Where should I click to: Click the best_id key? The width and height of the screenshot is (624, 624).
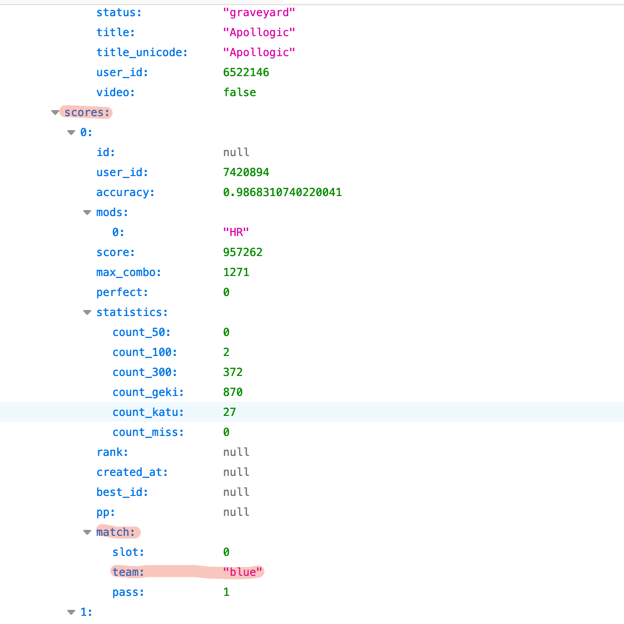tap(122, 492)
